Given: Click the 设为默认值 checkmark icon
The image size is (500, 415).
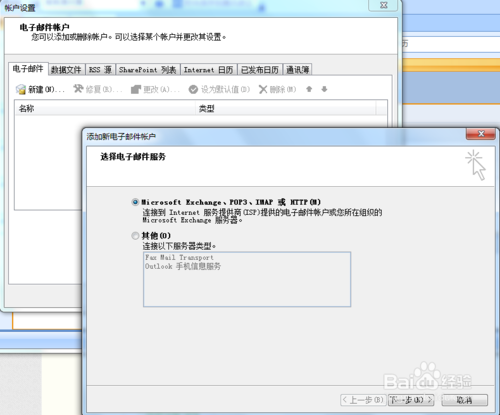Looking at the screenshot, I should click(193, 89).
